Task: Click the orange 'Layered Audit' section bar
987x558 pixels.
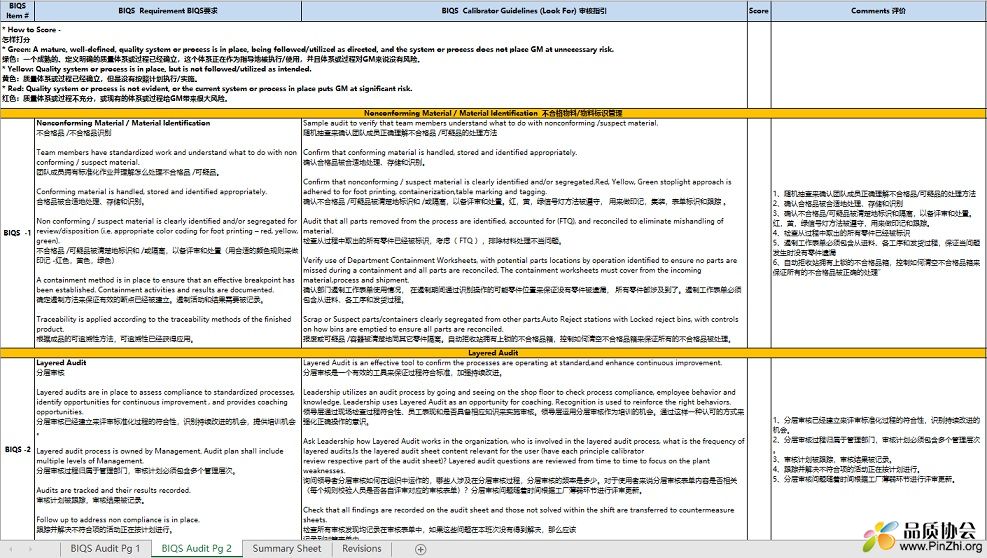Action: click(493, 353)
